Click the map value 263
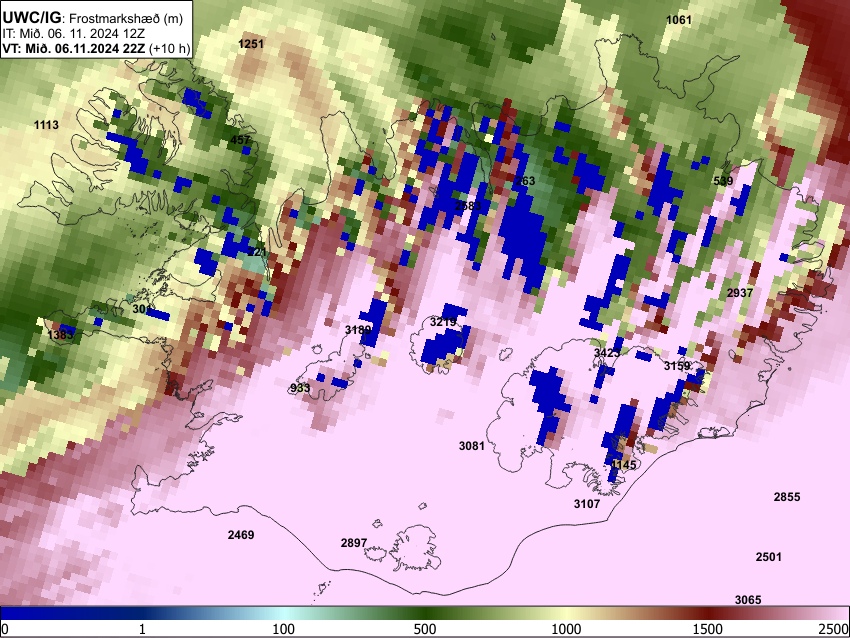The width and height of the screenshot is (850, 638). click(525, 181)
